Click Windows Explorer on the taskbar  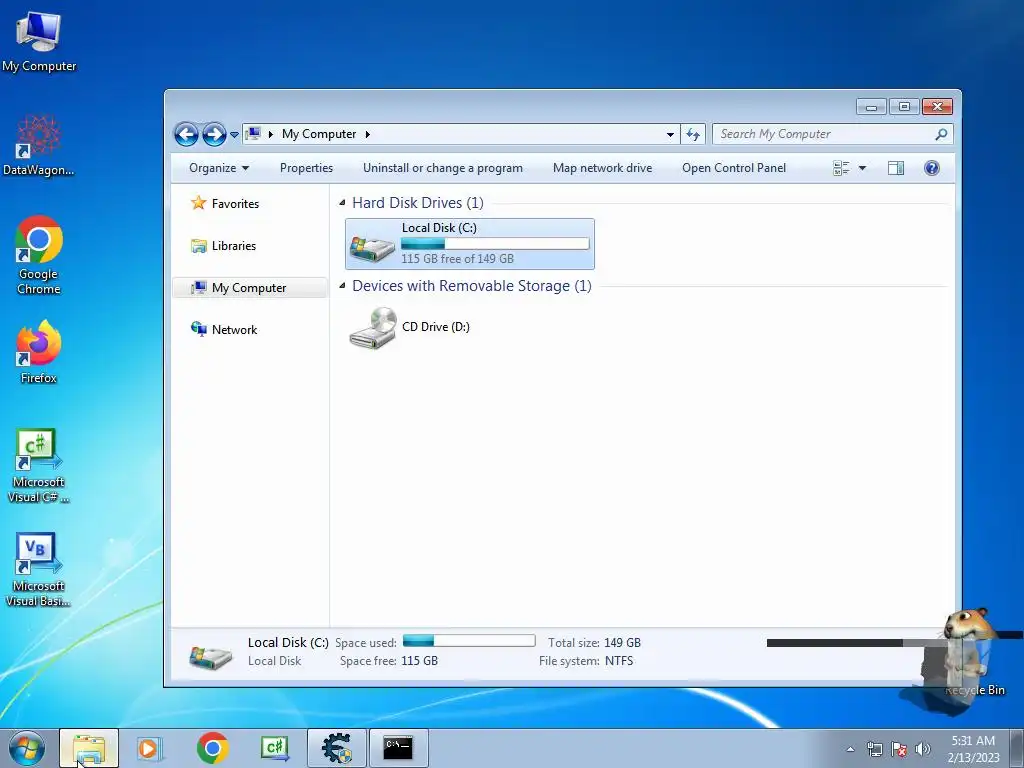pos(89,748)
